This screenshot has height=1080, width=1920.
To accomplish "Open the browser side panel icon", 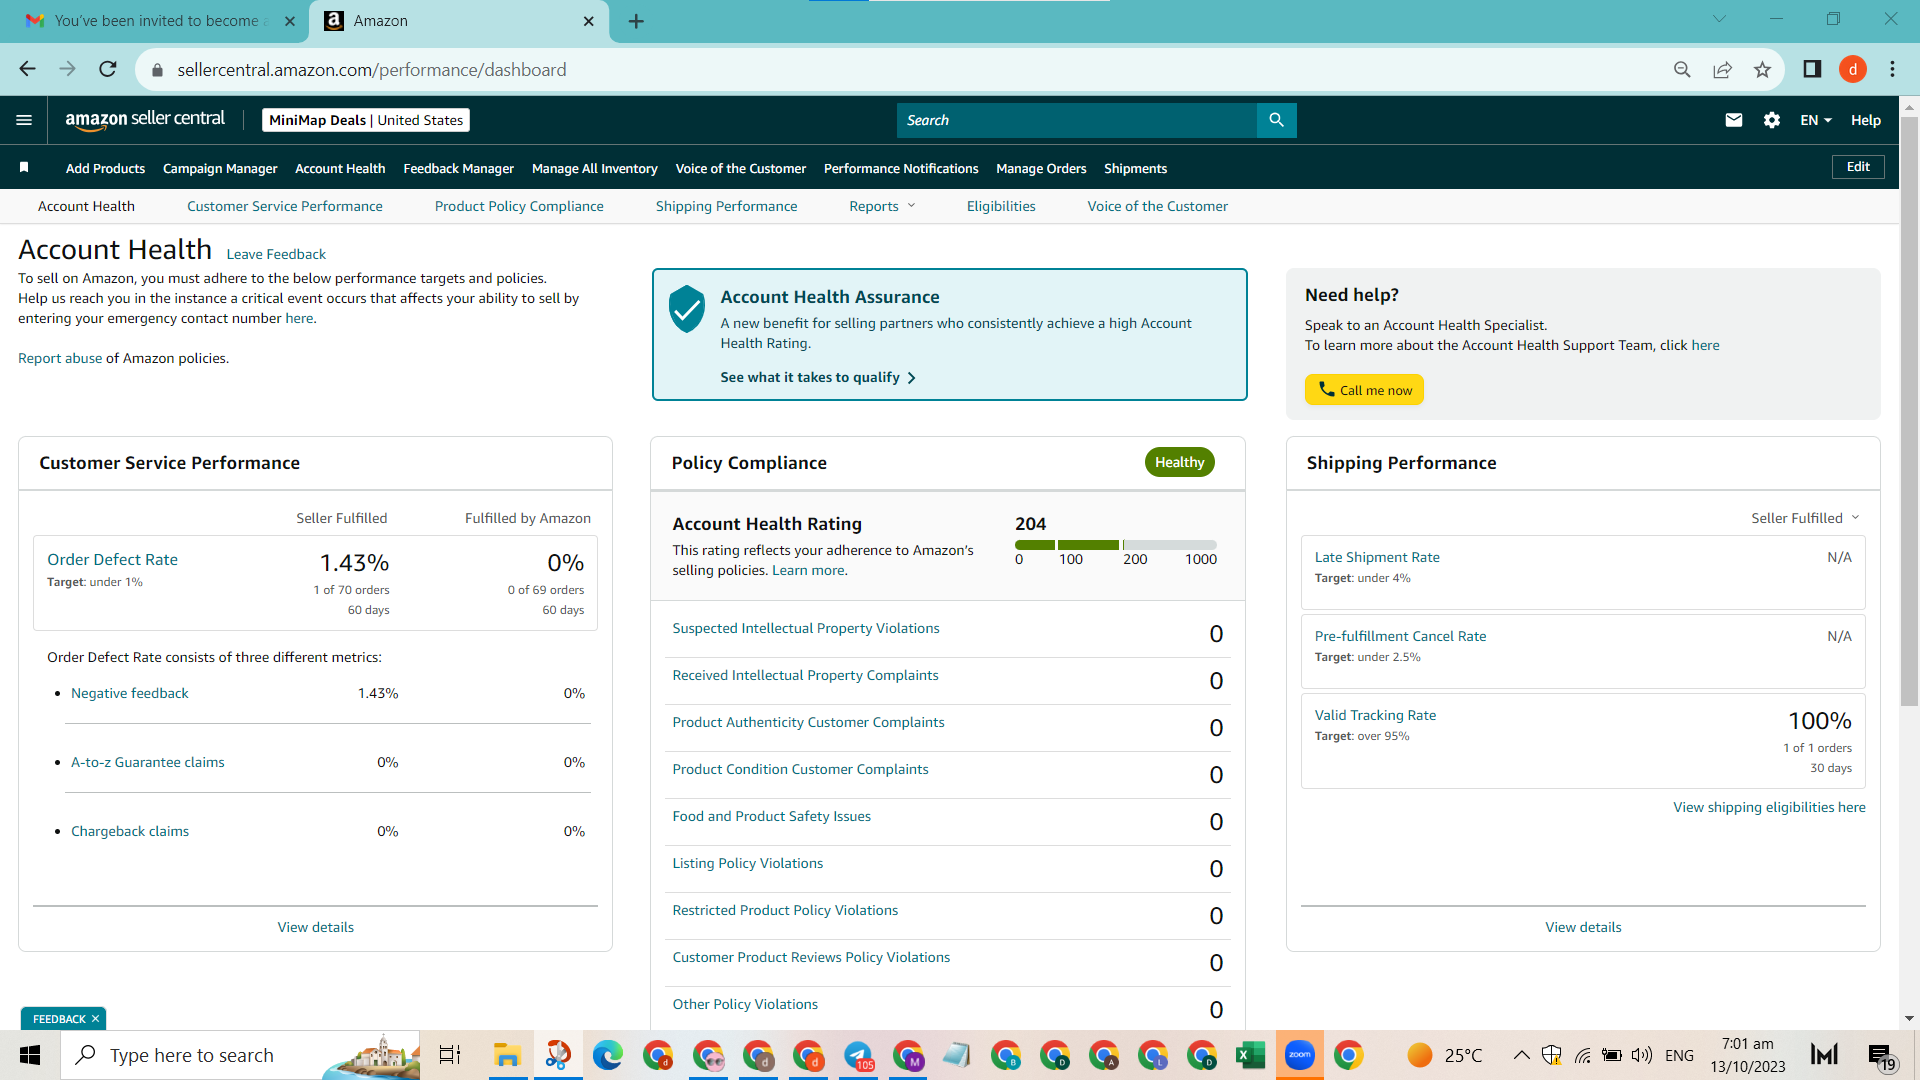I will coord(1812,69).
